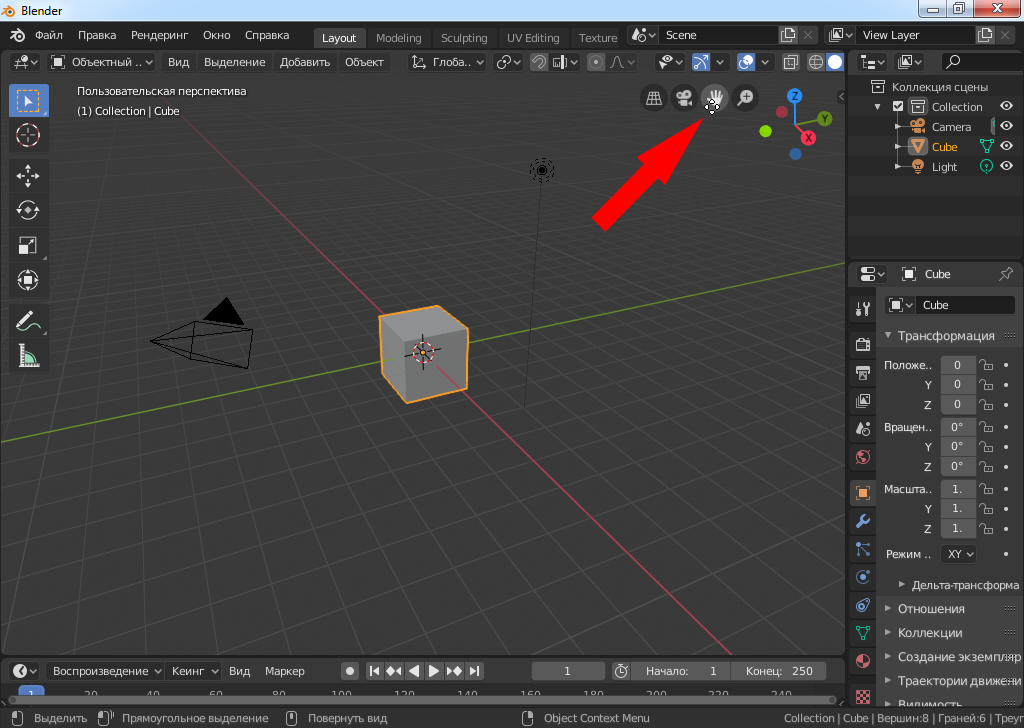Open the rotation mode XY dropdown
The width and height of the screenshot is (1024, 728).
pyautogui.click(x=960, y=554)
